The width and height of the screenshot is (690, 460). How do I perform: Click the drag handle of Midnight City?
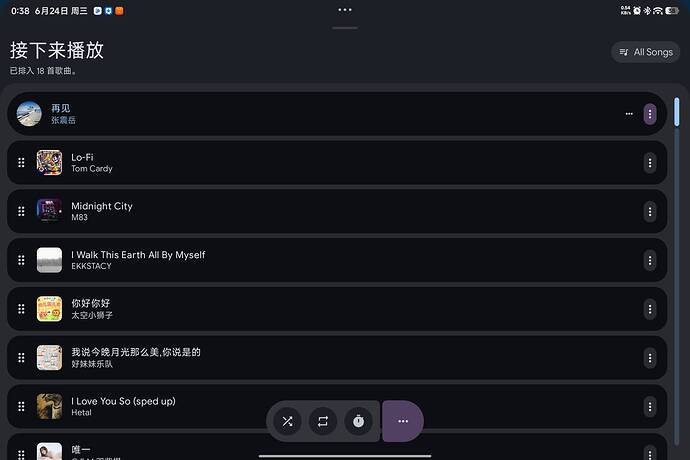21,212
